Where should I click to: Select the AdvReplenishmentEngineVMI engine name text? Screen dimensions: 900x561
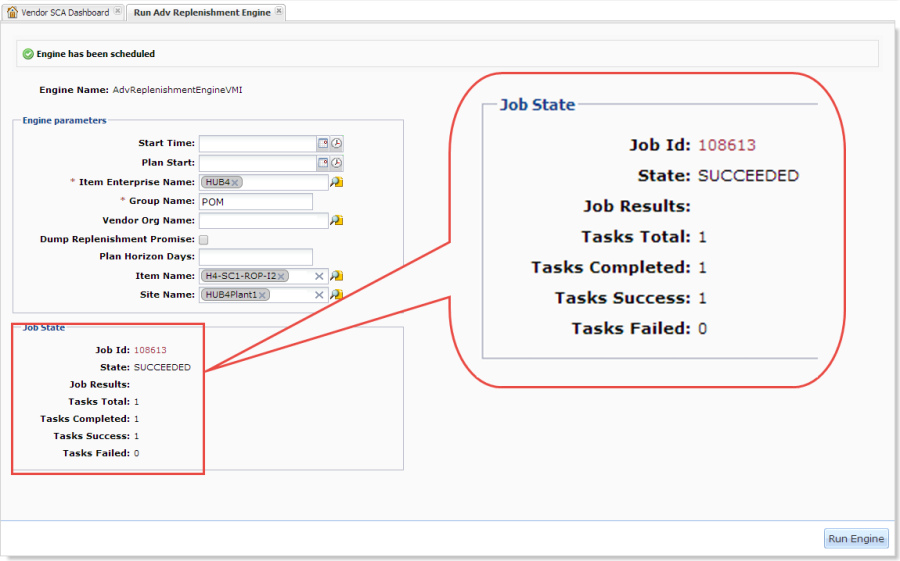pyautogui.click(x=177, y=90)
